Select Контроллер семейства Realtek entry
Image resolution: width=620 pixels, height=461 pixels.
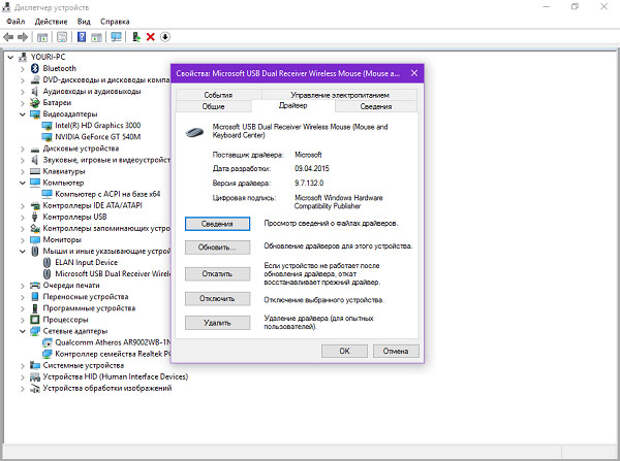pyautogui.click(x=112, y=354)
